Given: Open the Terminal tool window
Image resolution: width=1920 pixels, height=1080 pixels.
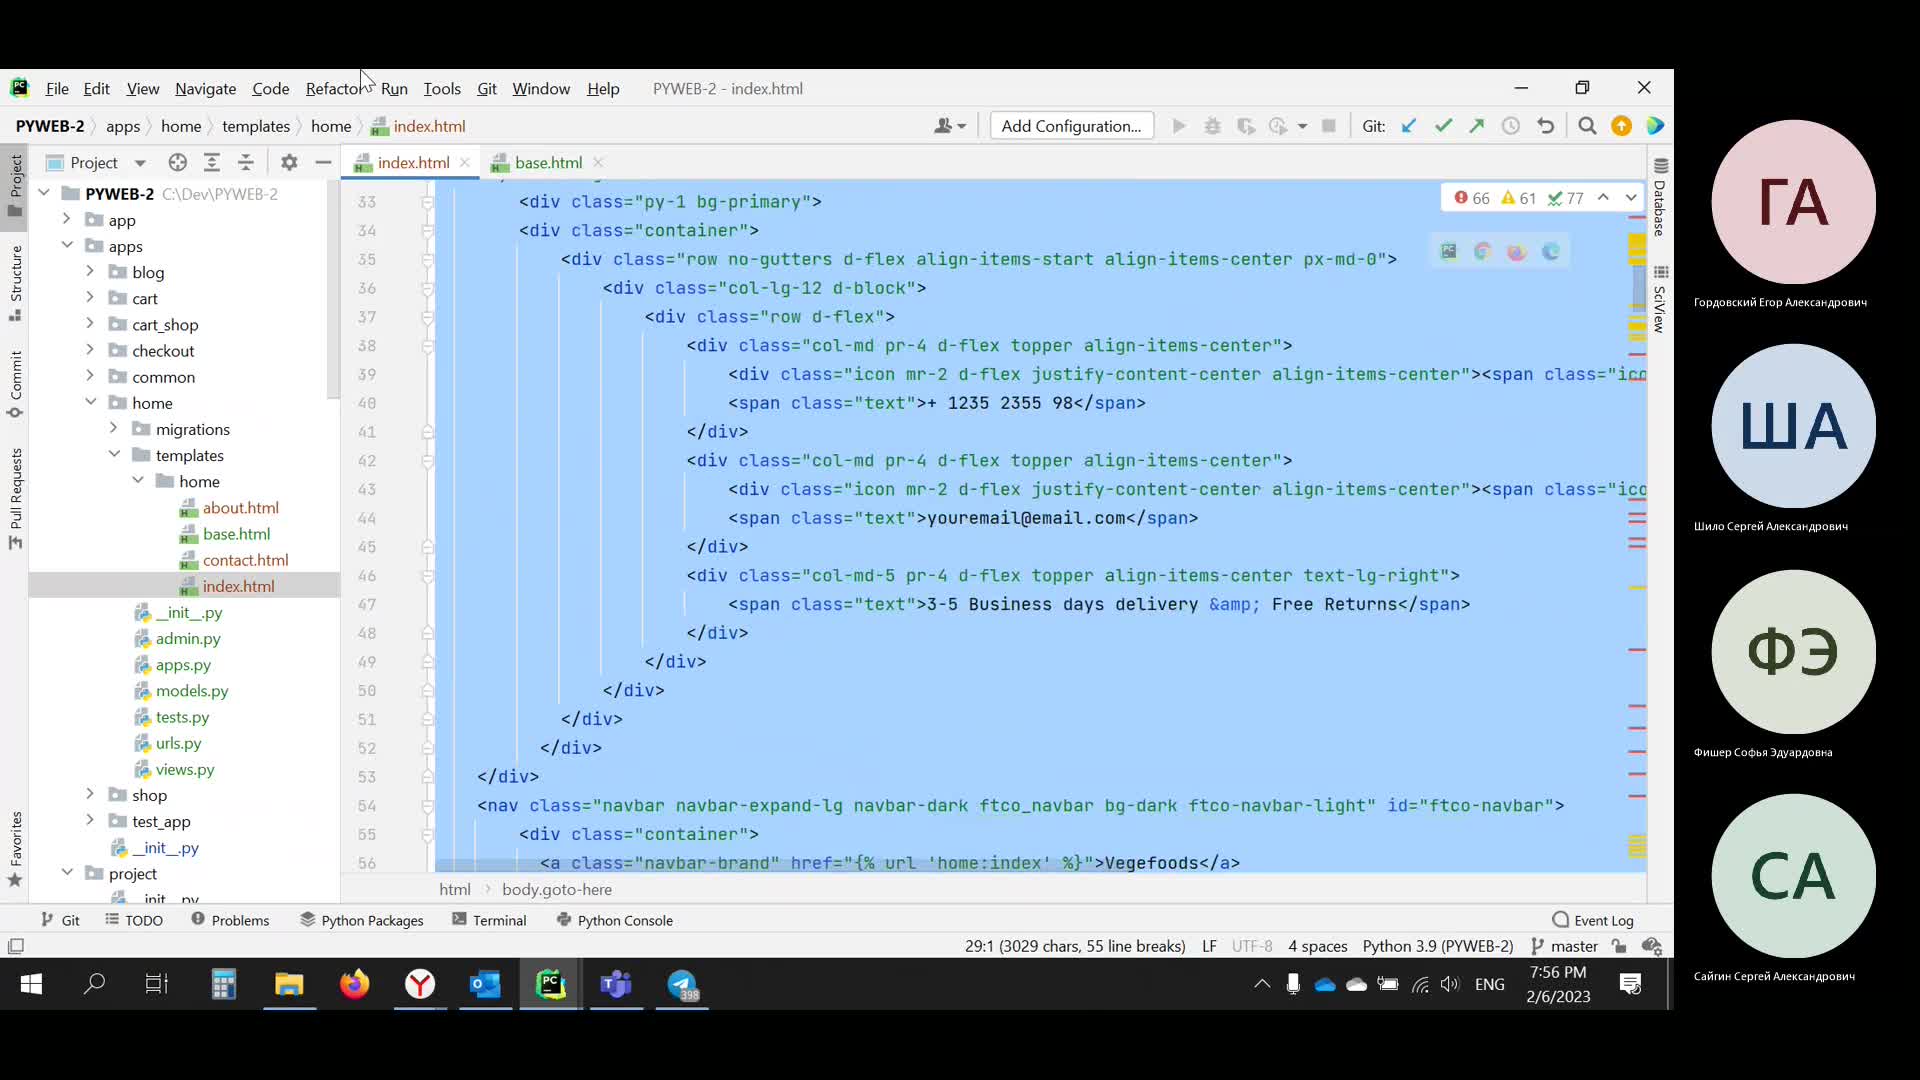Looking at the screenshot, I should point(489,920).
